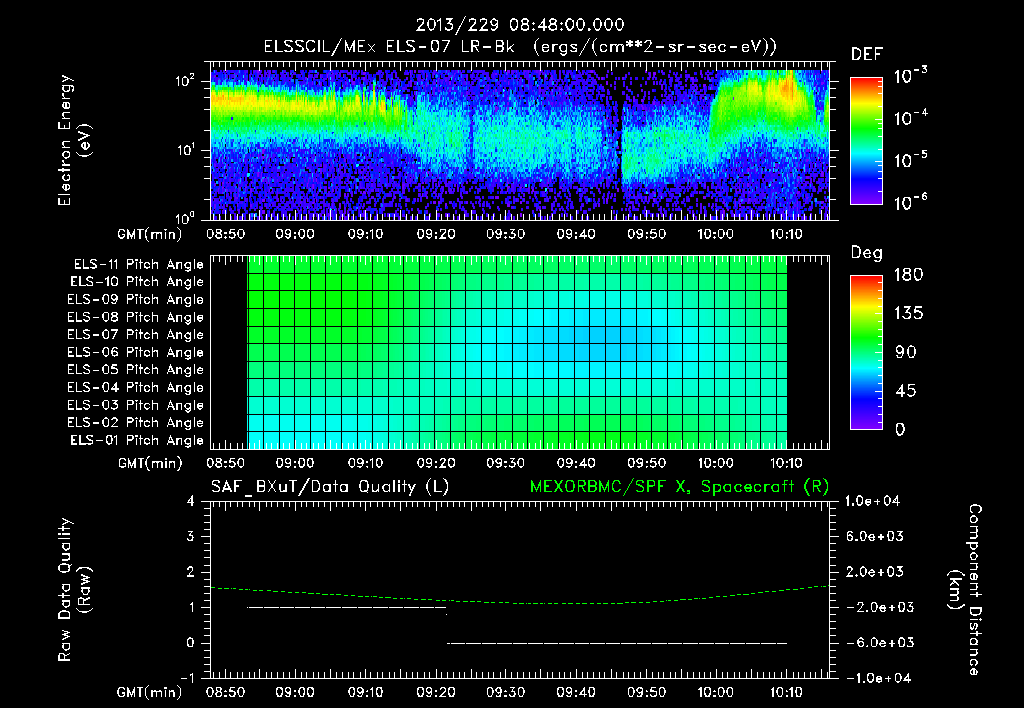The height and width of the screenshot is (708, 1024).
Task: Click the DEF color bar in top panel
Action: tap(866, 140)
